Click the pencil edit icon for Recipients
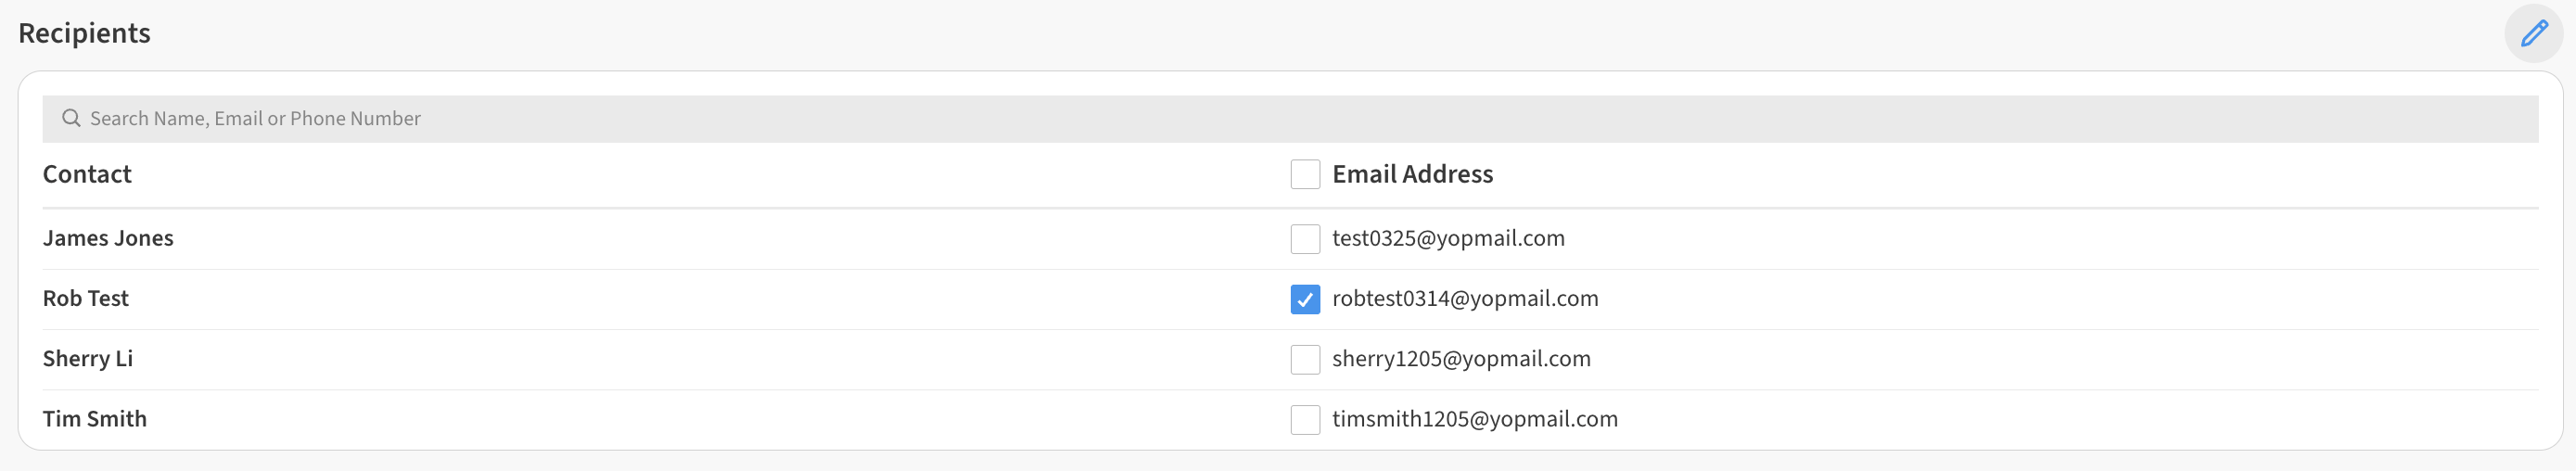The height and width of the screenshot is (471, 2576). pyautogui.click(x=2533, y=34)
